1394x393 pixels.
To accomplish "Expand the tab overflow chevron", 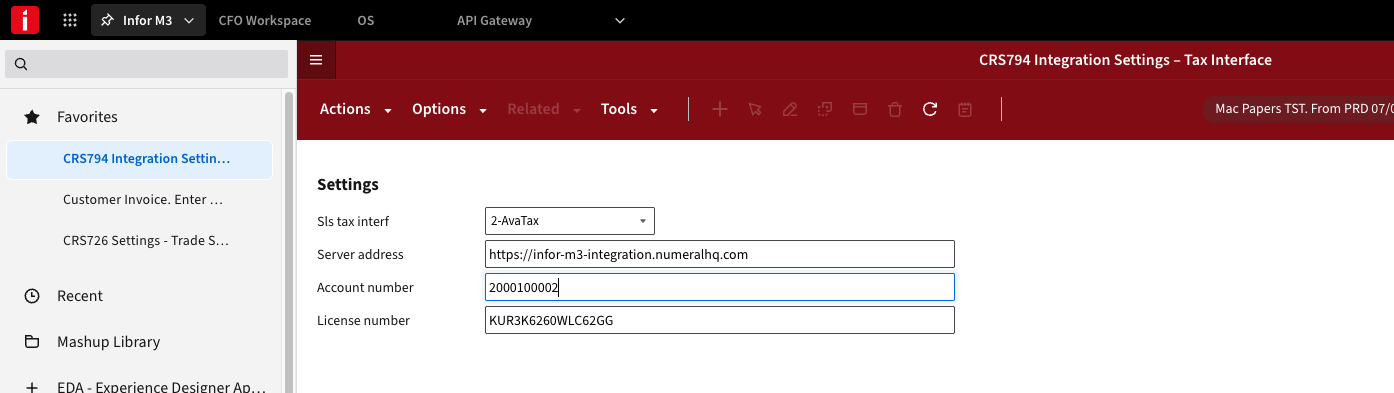I will pyautogui.click(x=620, y=20).
